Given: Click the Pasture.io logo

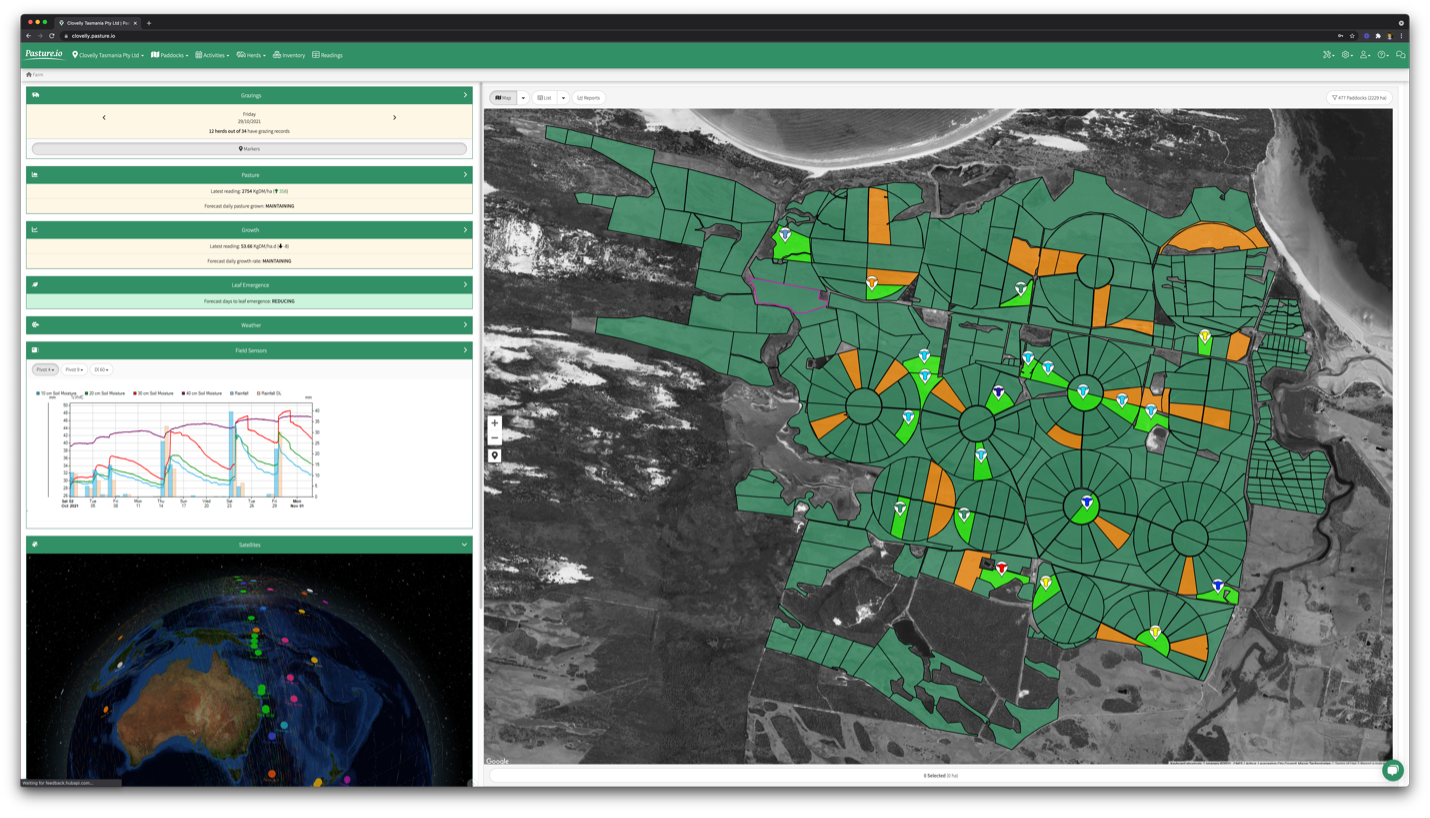Looking at the screenshot, I should pos(44,54).
